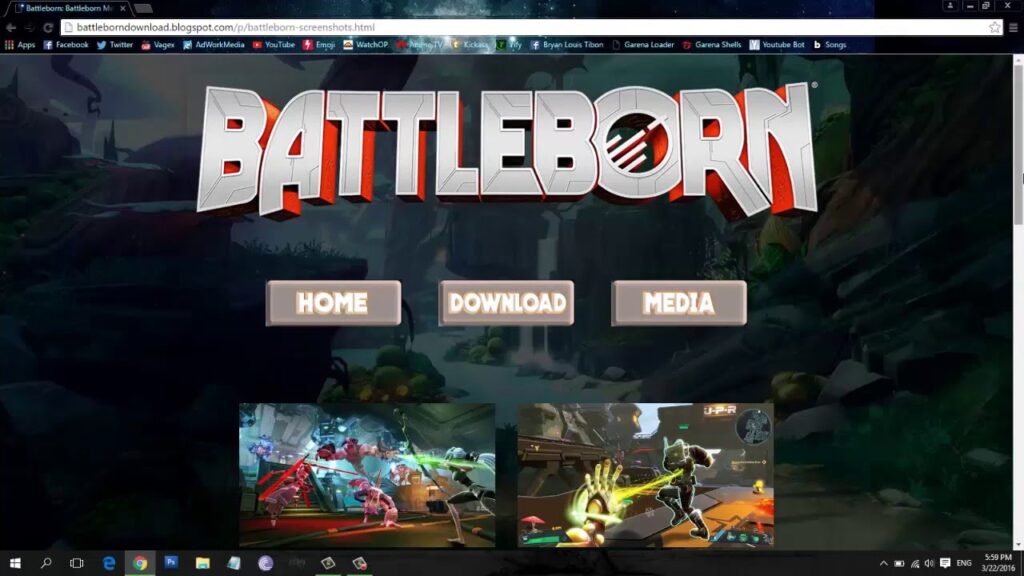Viewport: 1024px width, 576px height.
Task: Reload the current page
Action: pyautogui.click(x=48, y=27)
